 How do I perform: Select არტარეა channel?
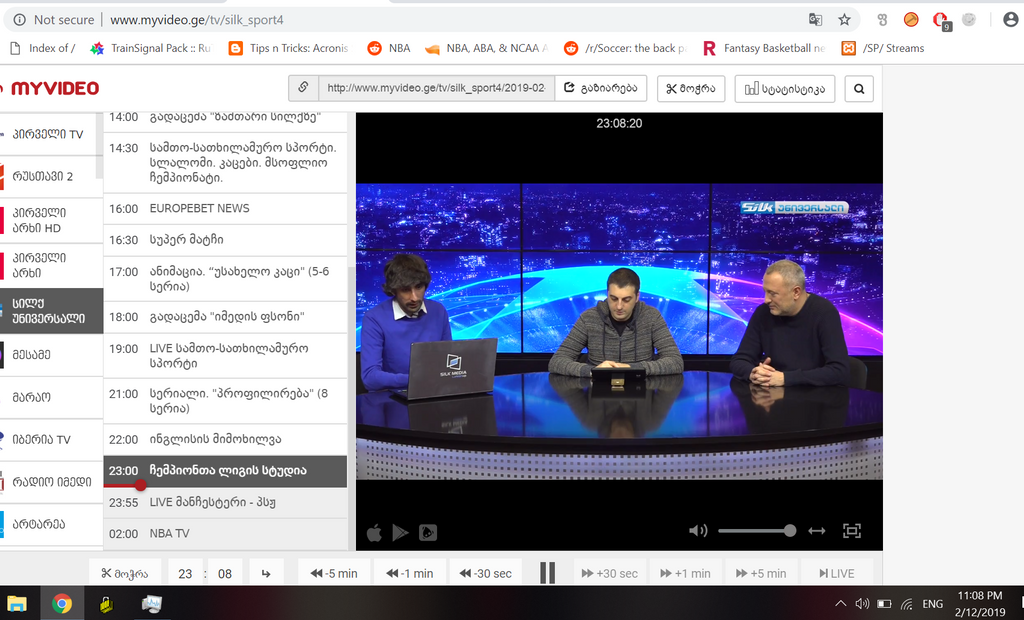point(51,524)
